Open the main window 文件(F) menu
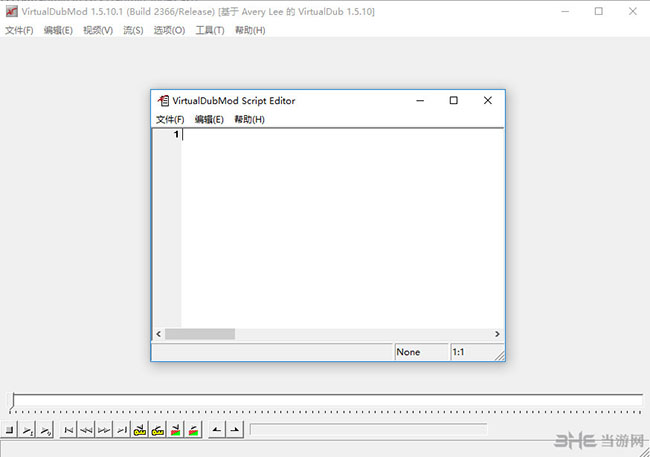650x457 pixels. click(19, 30)
